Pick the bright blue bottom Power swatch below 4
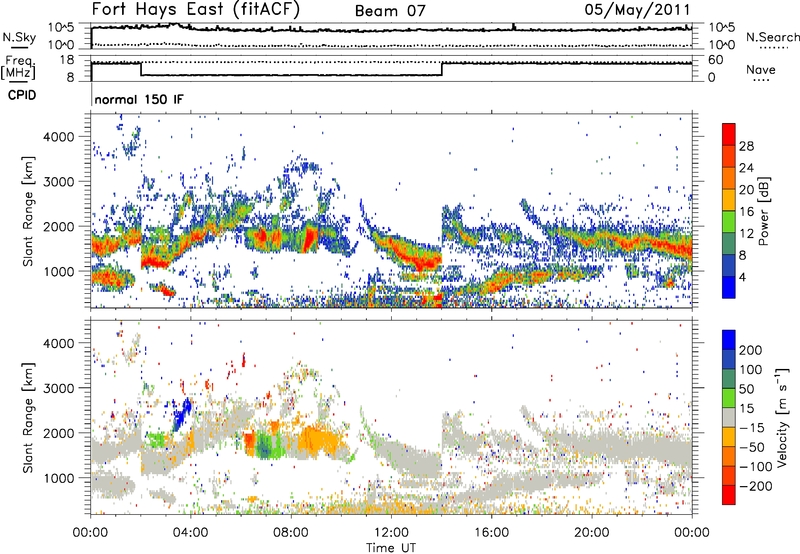The image size is (800, 554). 729,287
